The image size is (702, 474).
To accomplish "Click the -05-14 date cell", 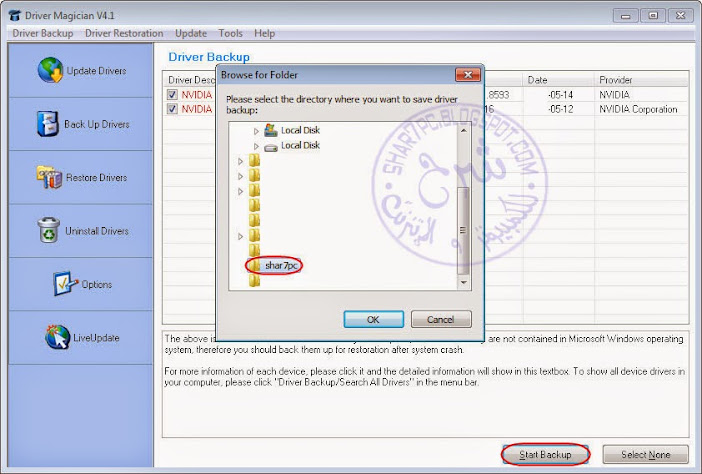I will point(560,94).
